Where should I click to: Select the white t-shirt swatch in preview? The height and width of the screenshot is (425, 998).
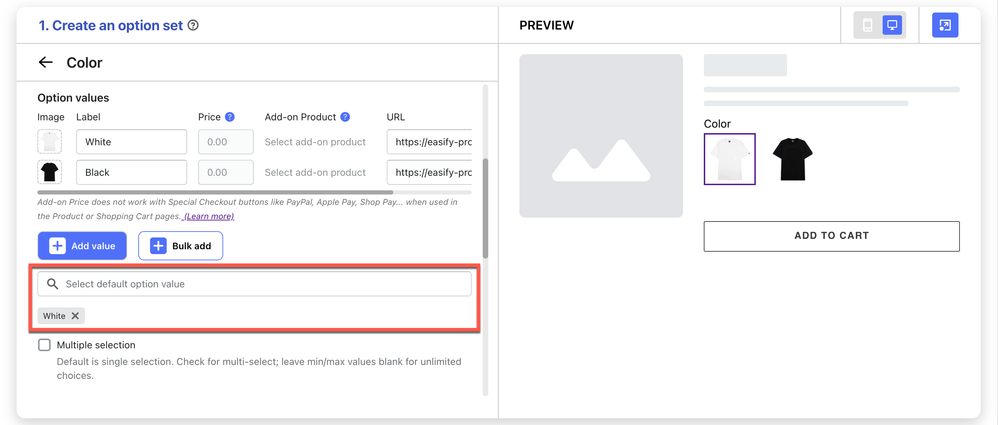click(730, 159)
